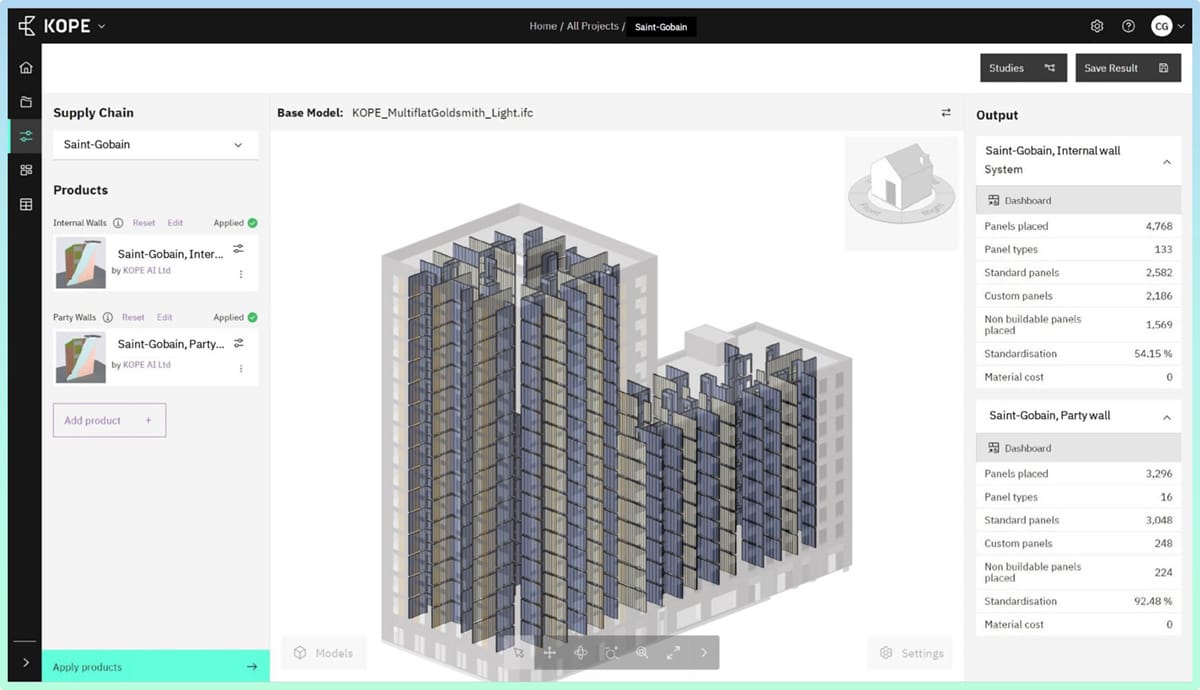Click the Apply products button
Viewport: 1200px width, 690px height.
(155, 666)
